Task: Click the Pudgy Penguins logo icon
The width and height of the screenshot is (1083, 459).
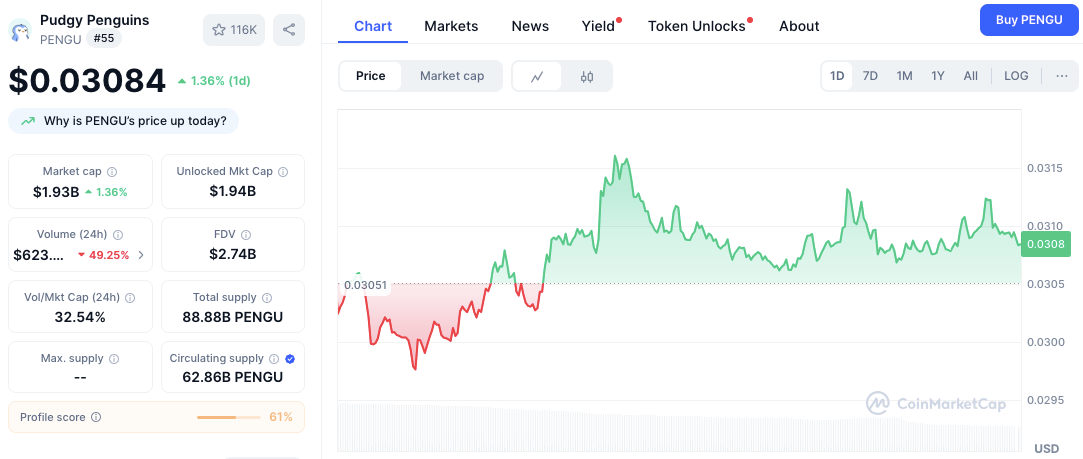Action: [x=21, y=30]
